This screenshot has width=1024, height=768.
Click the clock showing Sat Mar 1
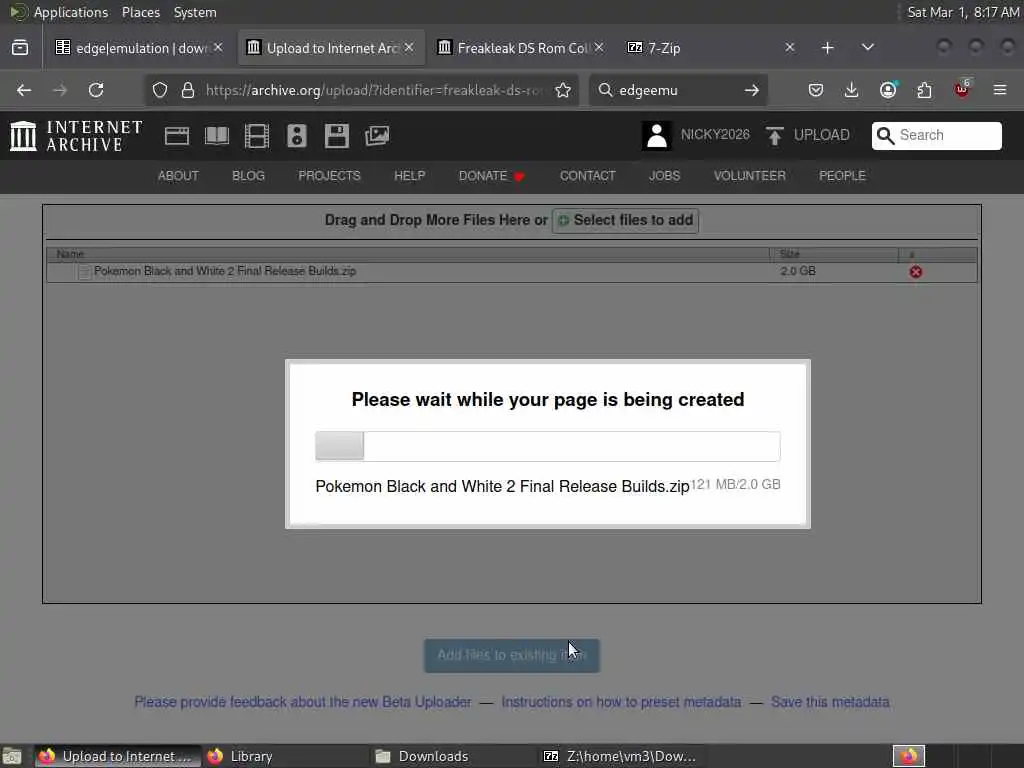[x=963, y=12]
